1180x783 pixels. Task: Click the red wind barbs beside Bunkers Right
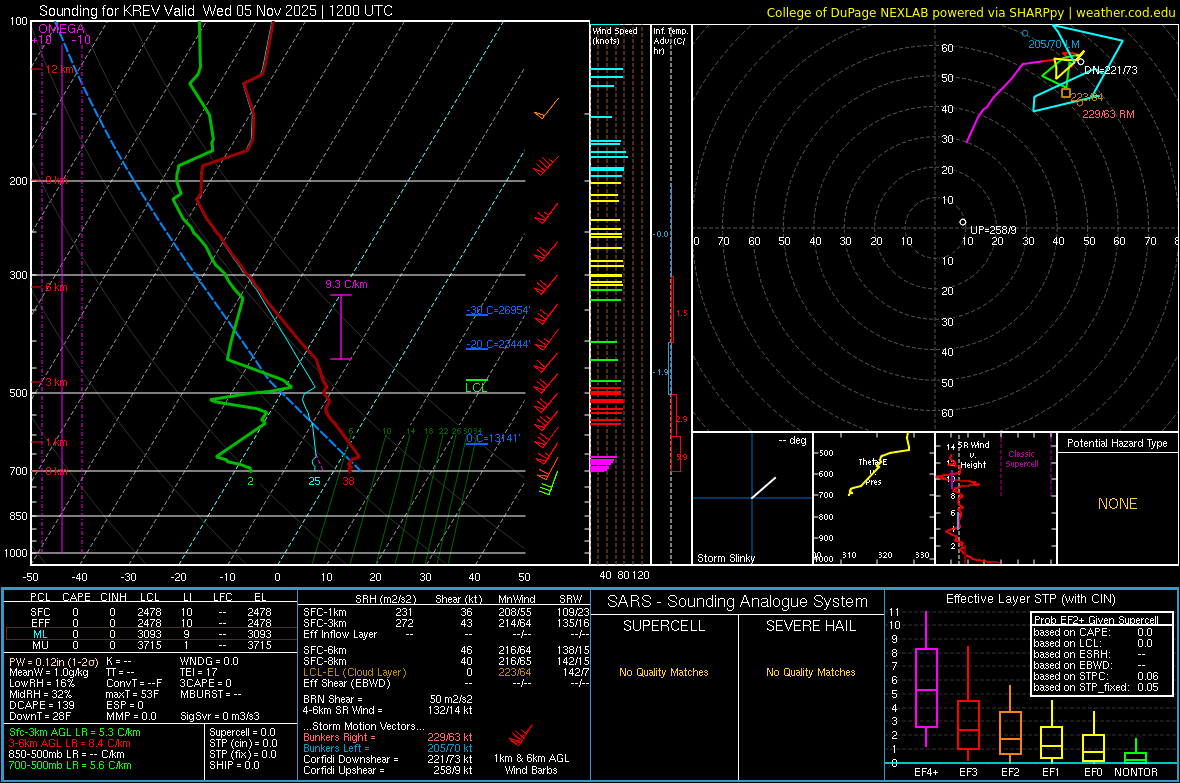click(521, 735)
